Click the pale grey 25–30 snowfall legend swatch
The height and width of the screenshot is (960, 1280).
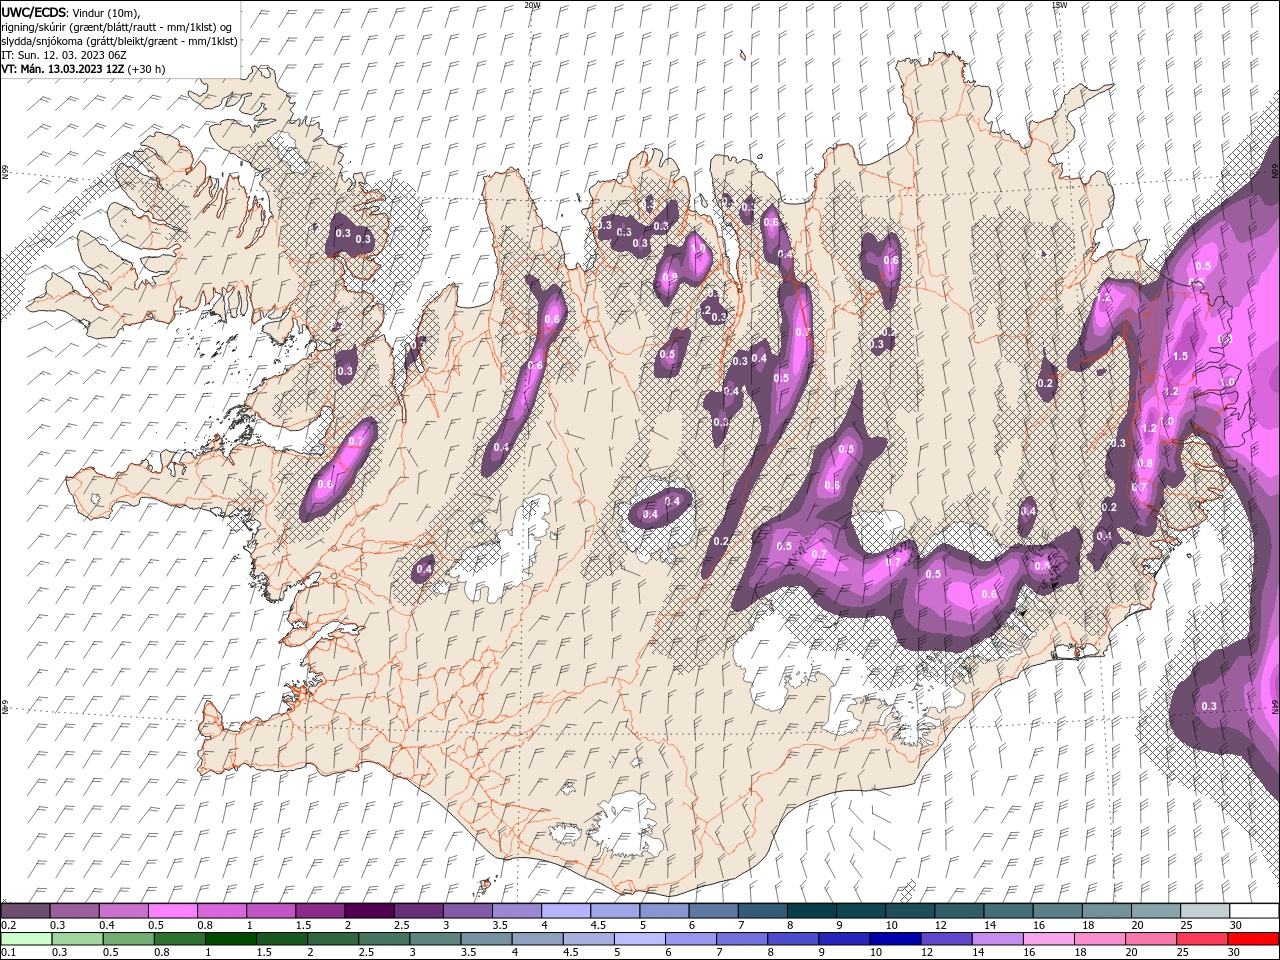coord(1205,911)
